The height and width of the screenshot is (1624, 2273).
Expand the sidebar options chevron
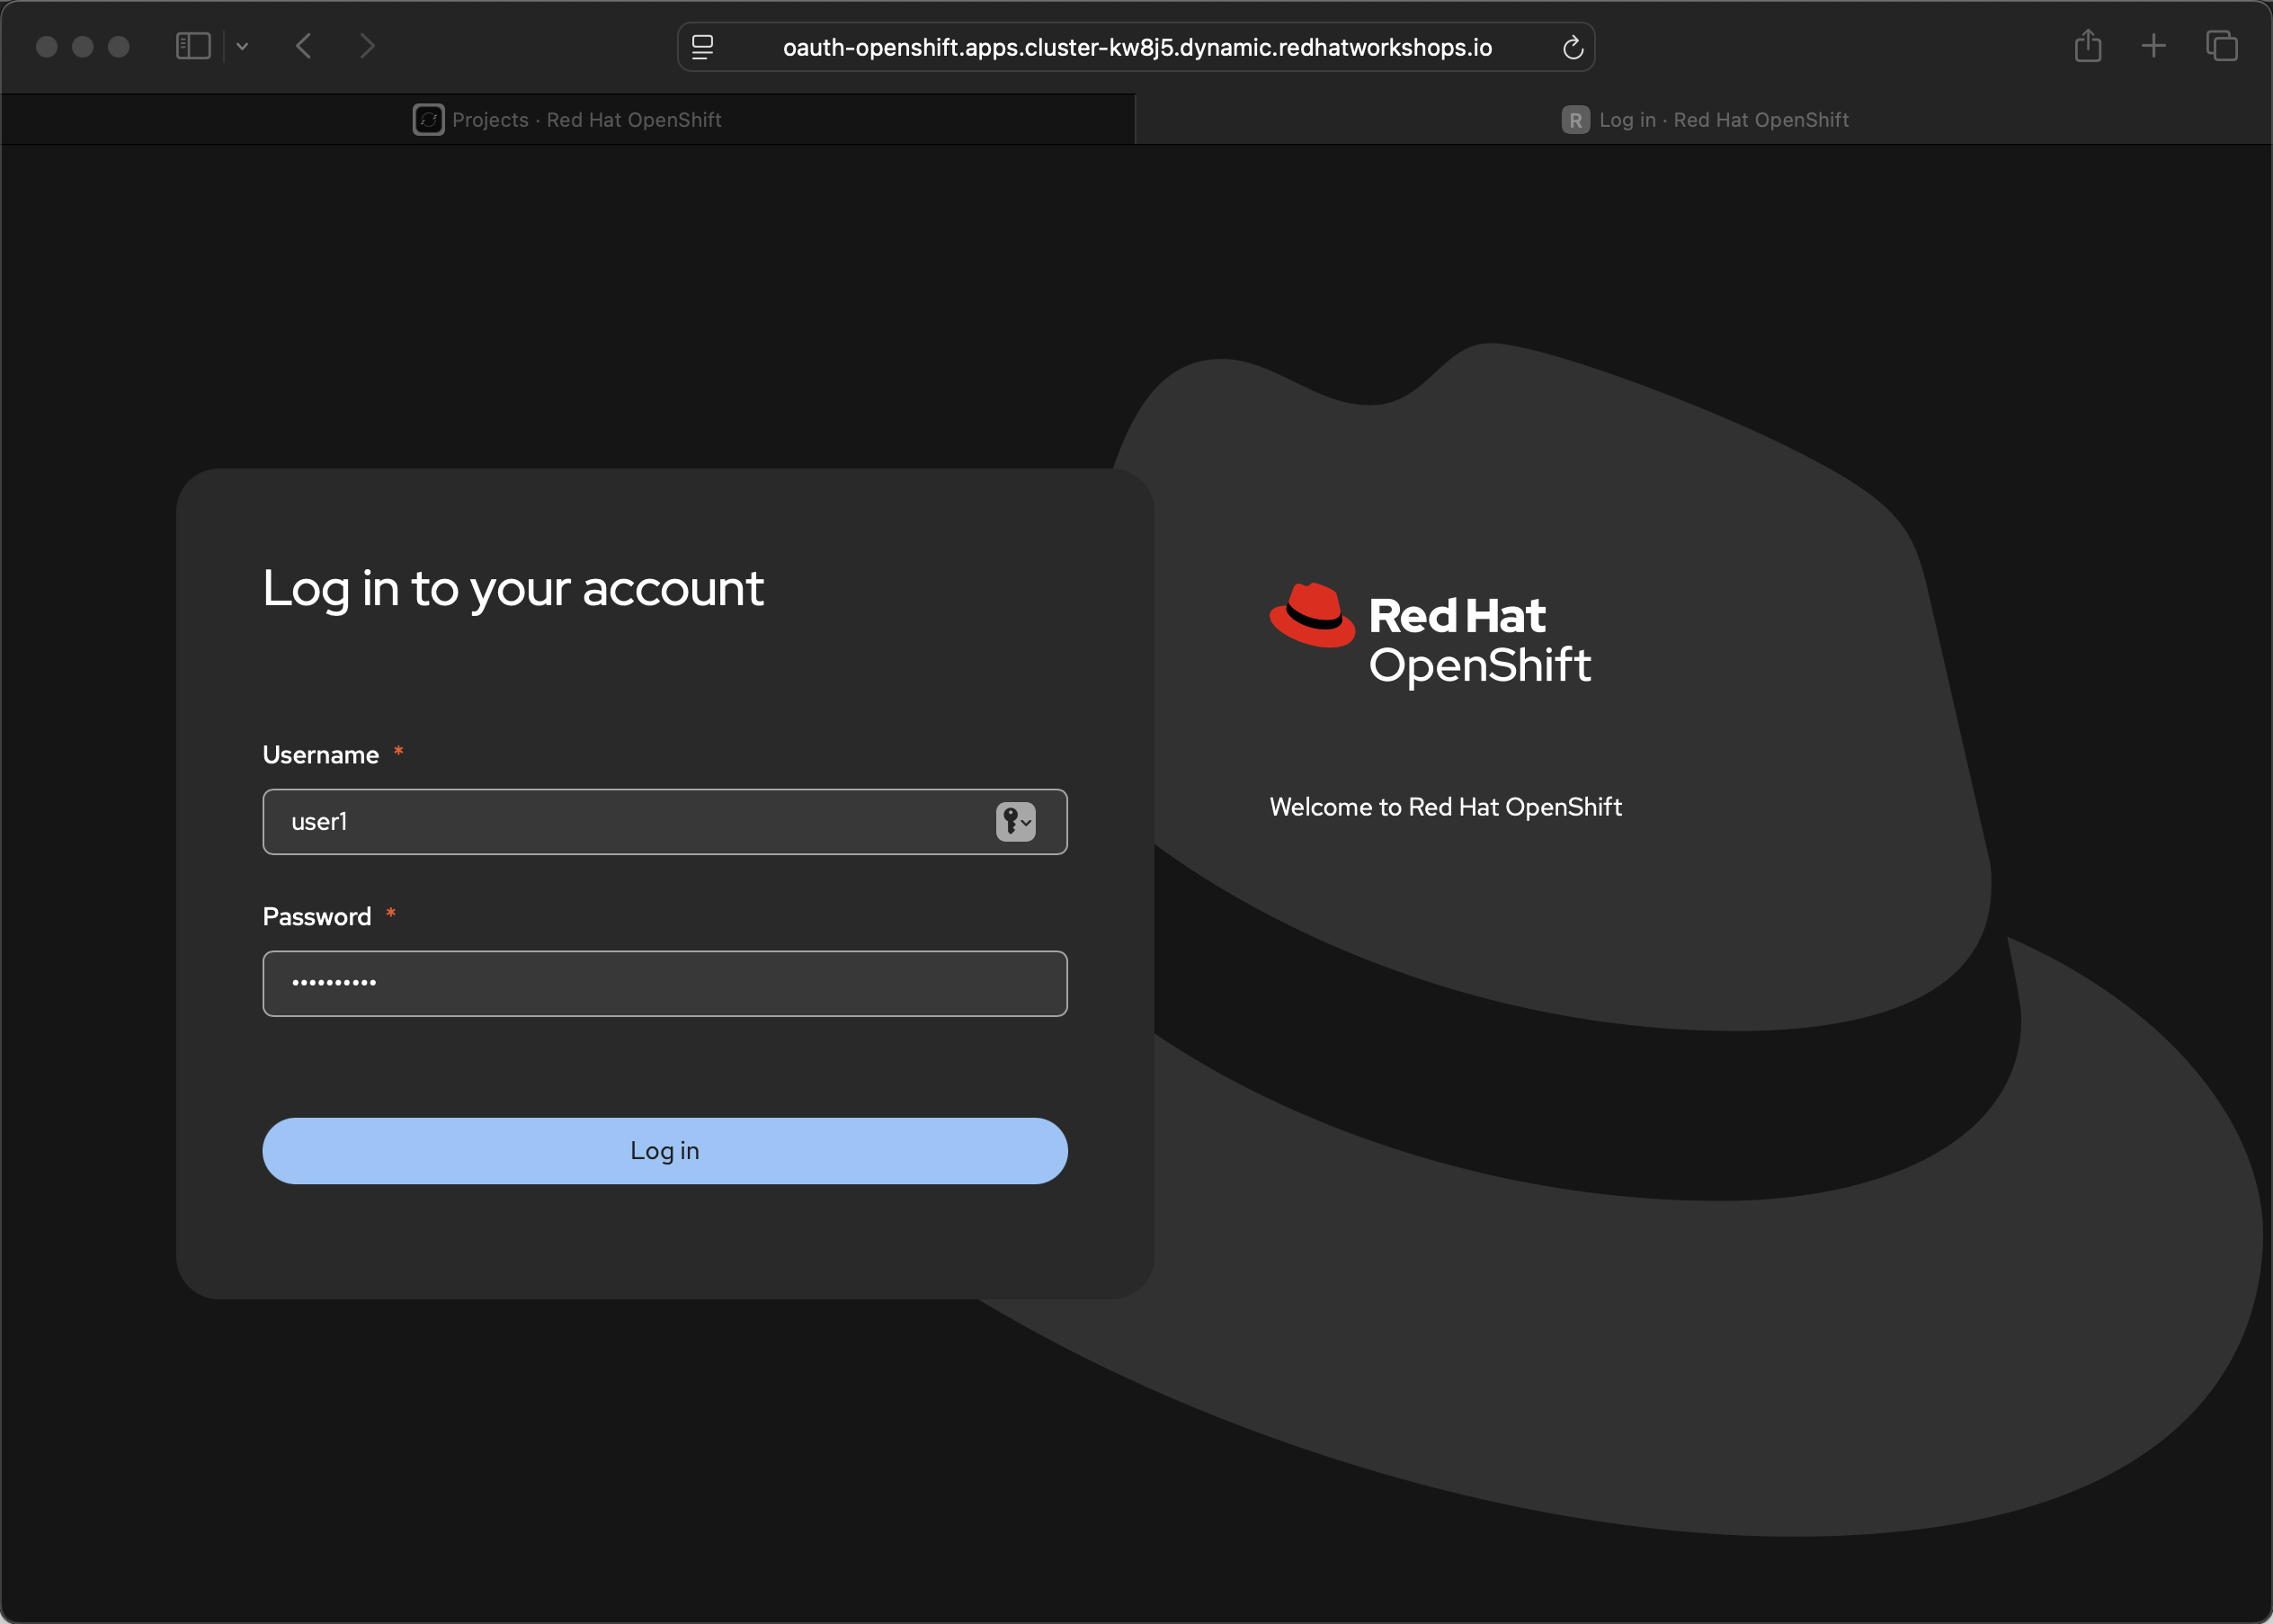[242, 46]
